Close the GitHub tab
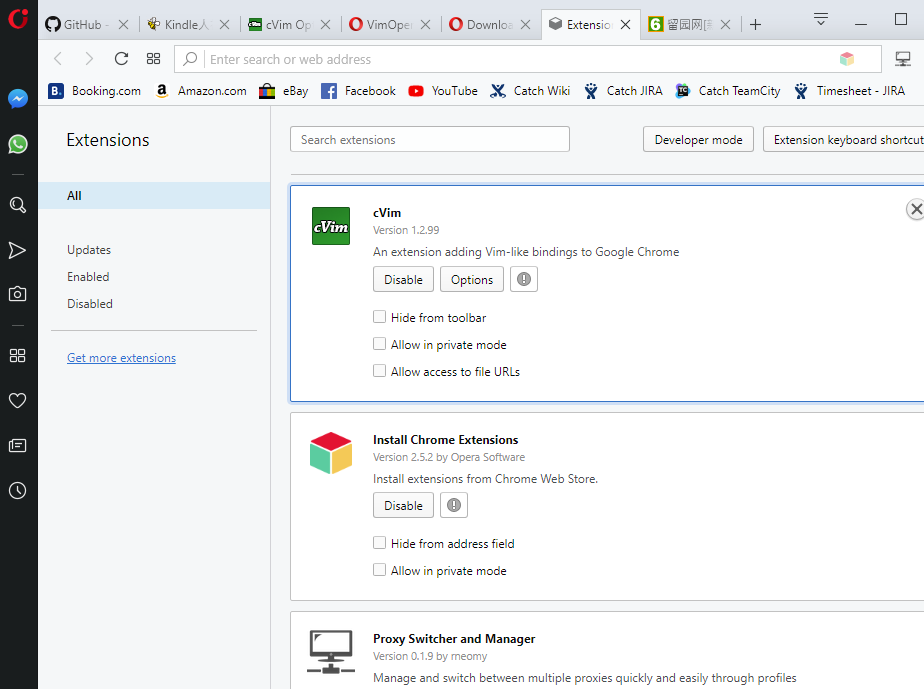 (x=123, y=24)
